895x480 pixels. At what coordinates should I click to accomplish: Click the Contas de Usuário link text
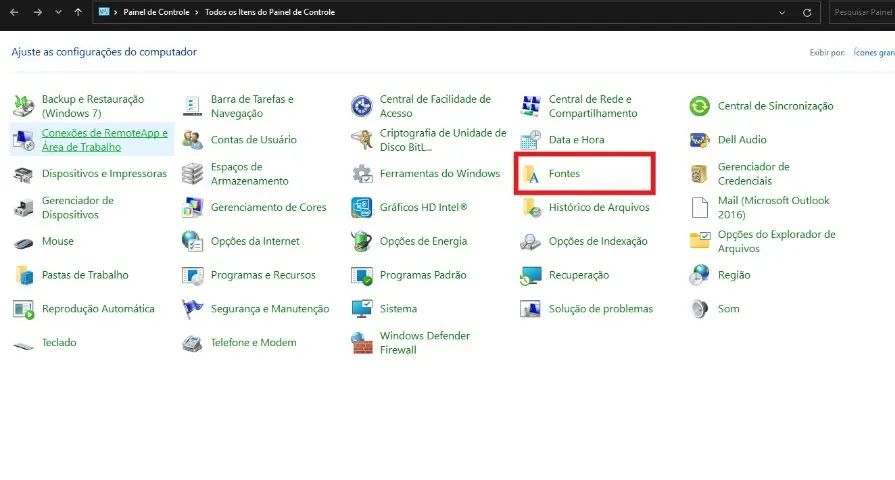pyautogui.click(x=253, y=140)
